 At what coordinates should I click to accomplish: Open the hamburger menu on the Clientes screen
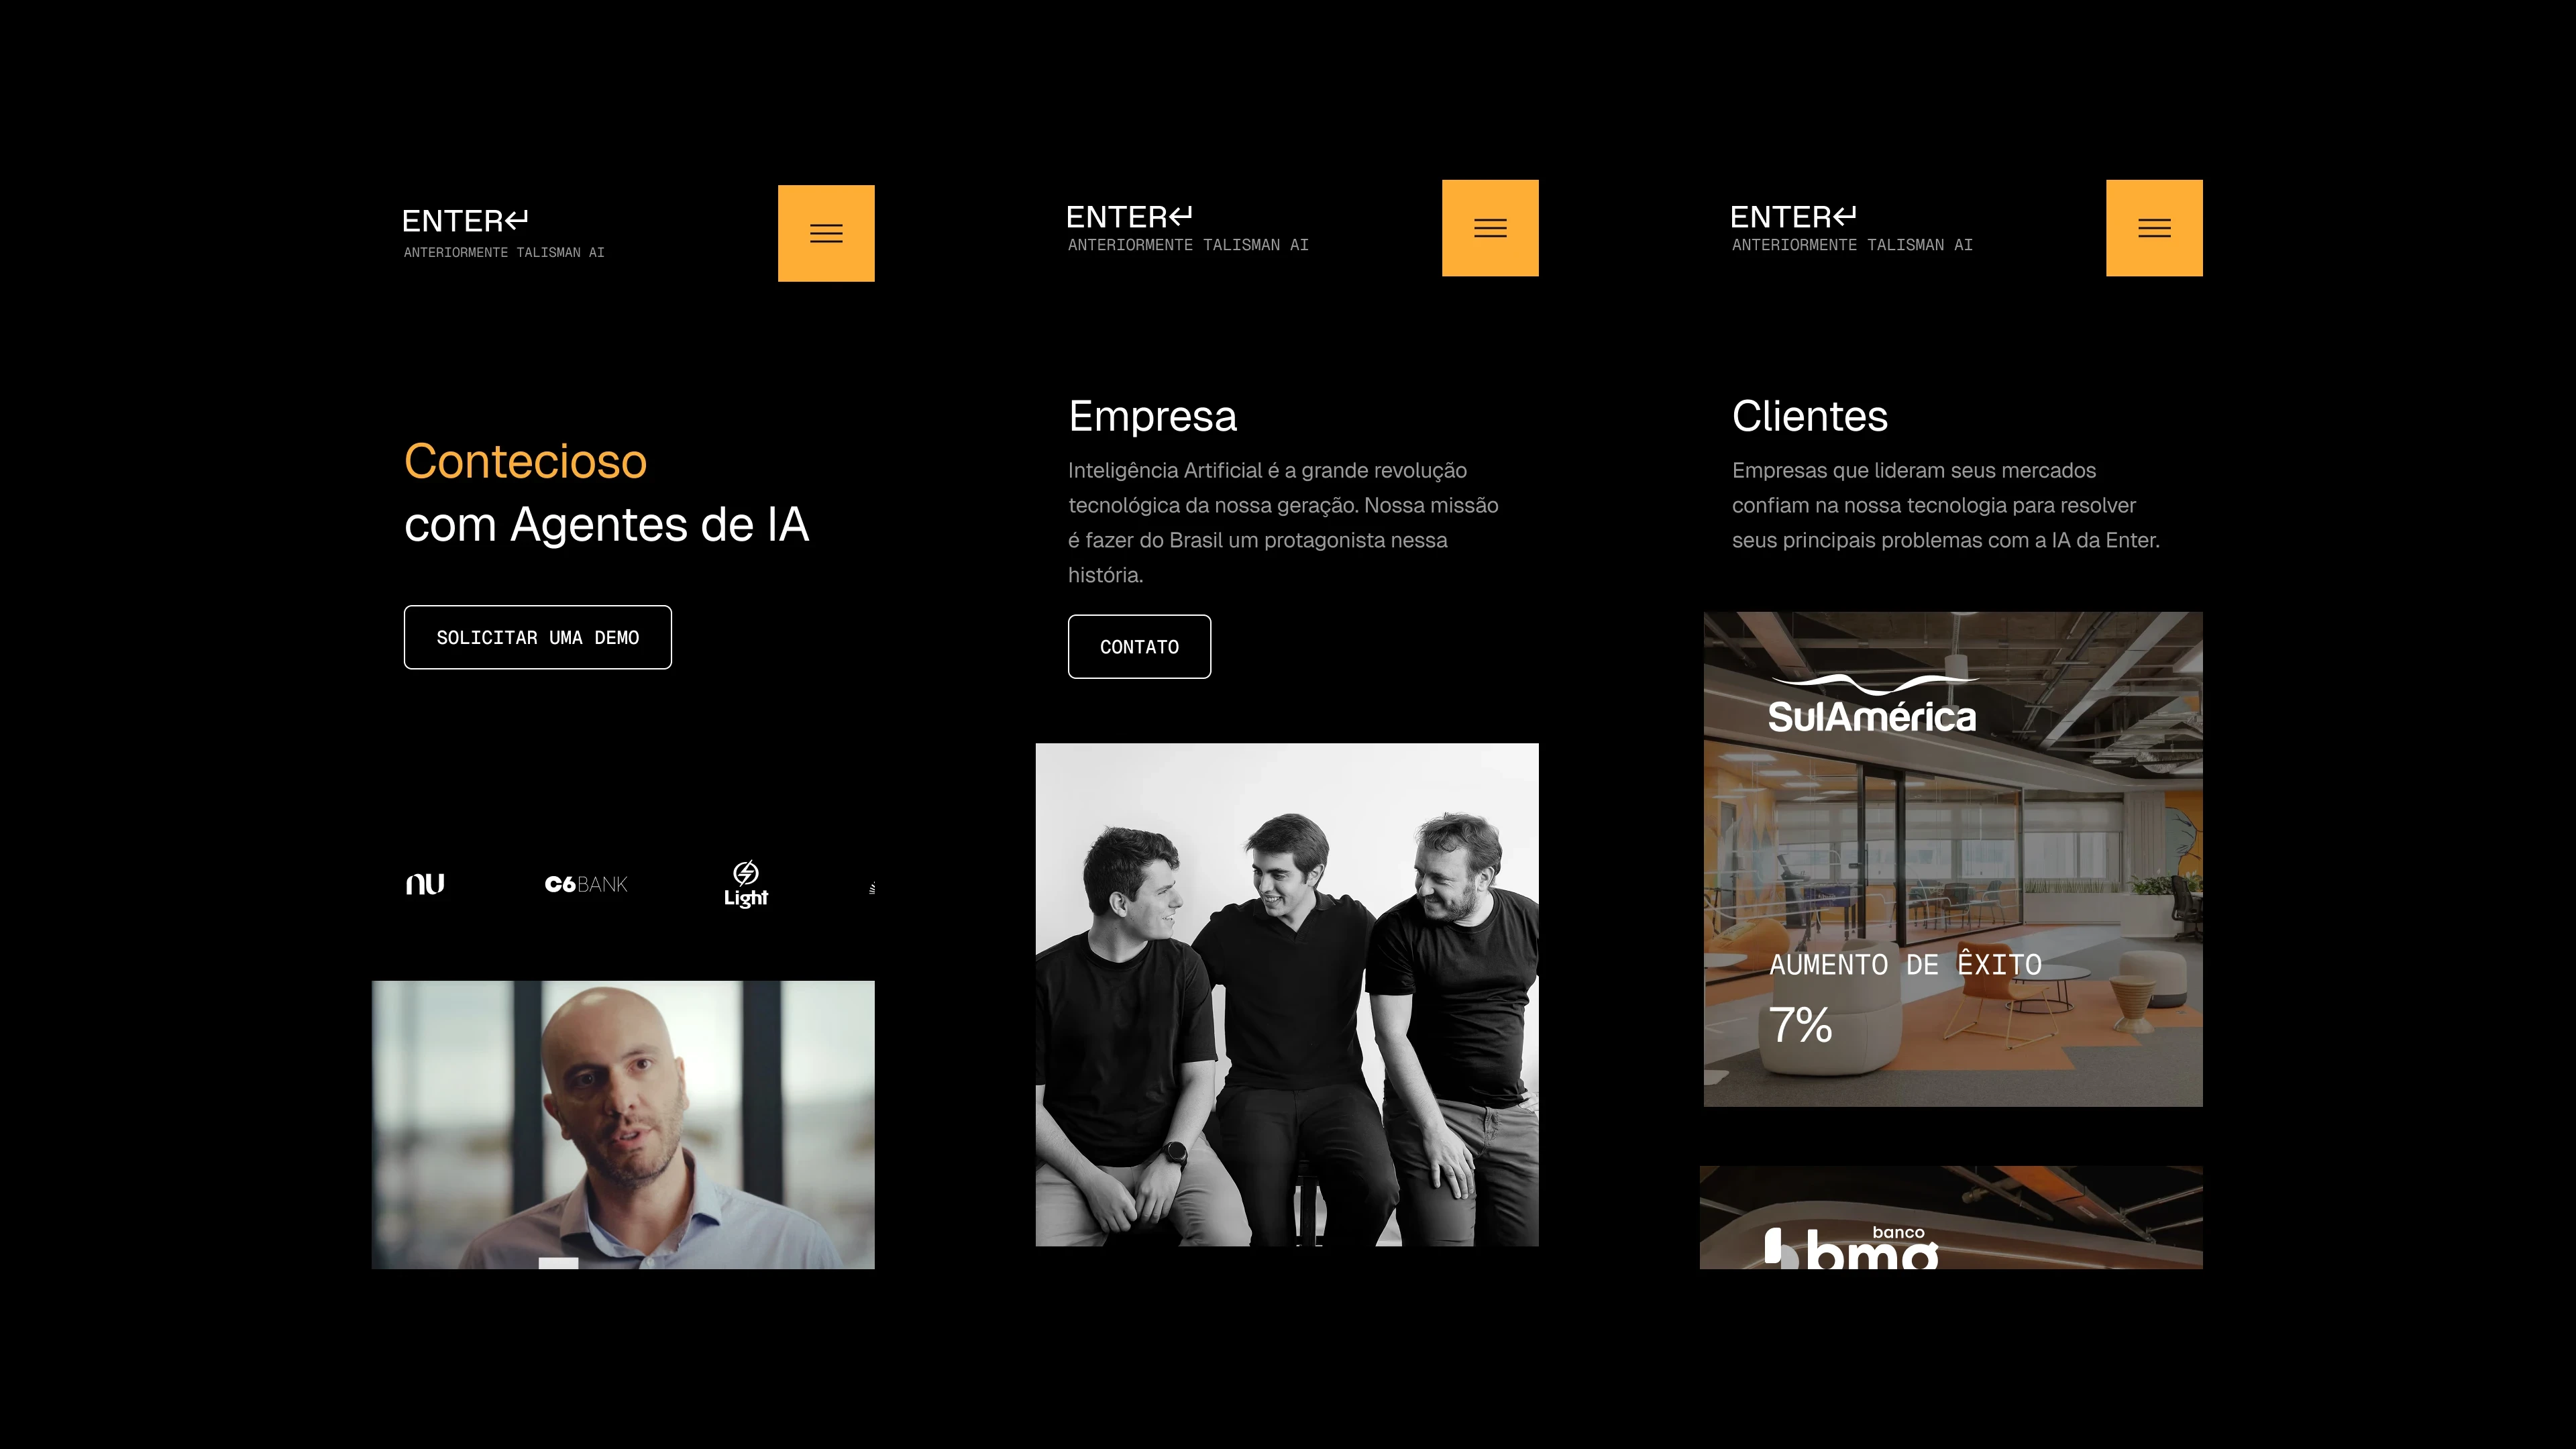pos(2154,228)
